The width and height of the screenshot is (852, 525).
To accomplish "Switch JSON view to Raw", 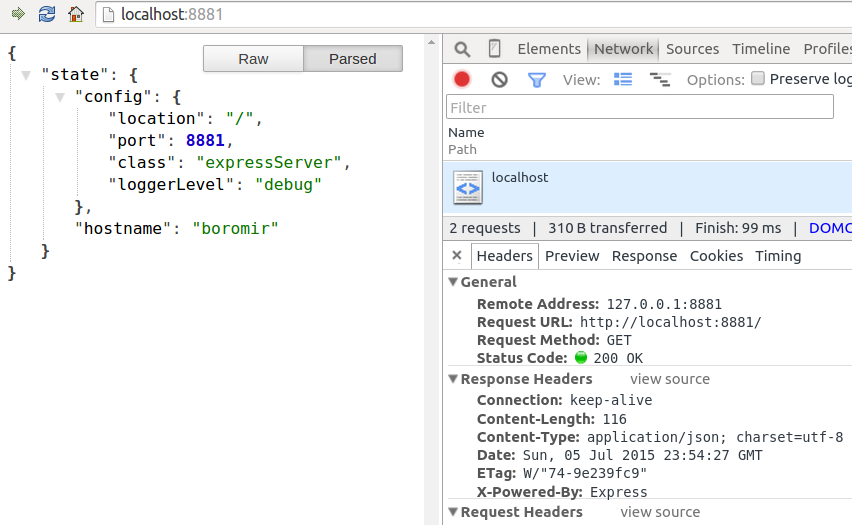I will 253,59.
